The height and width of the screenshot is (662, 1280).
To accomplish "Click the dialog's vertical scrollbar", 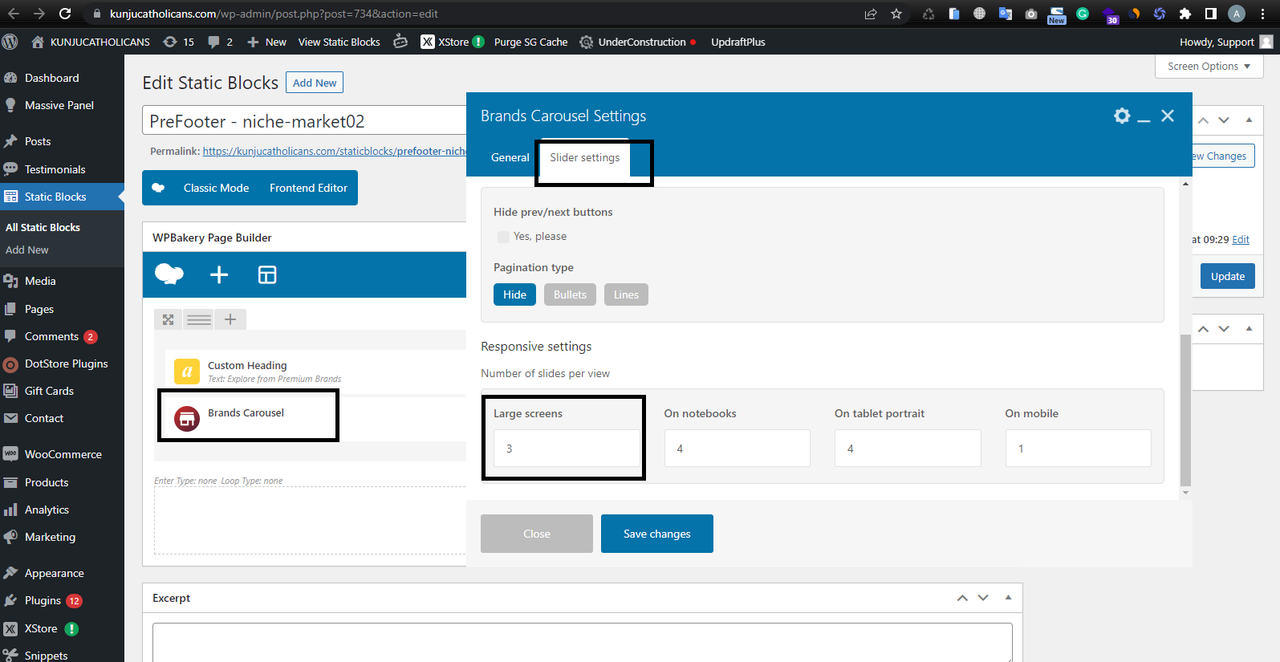I will point(1186,410).
